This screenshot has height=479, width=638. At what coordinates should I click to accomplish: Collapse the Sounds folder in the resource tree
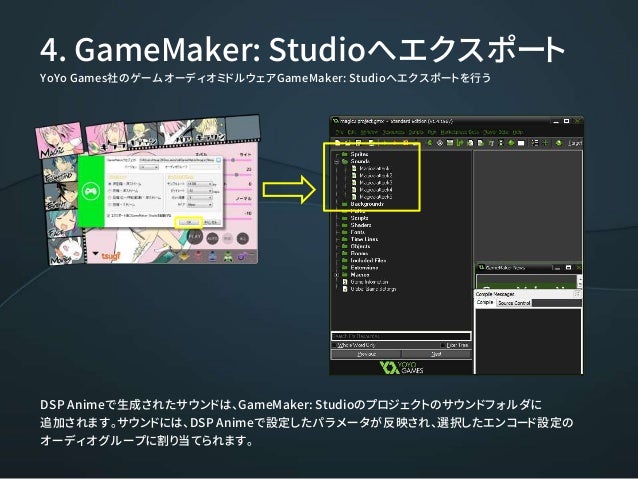336,162
